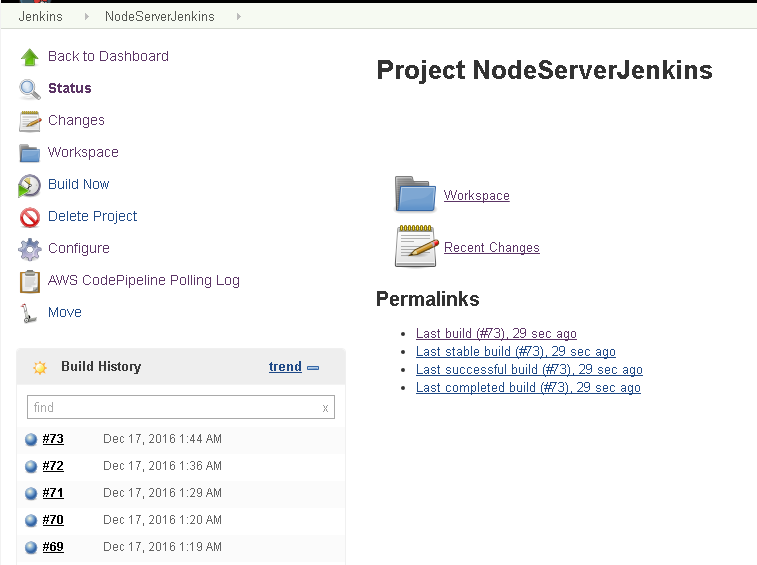Open Last build (#73) permalink

pos(496,334)
